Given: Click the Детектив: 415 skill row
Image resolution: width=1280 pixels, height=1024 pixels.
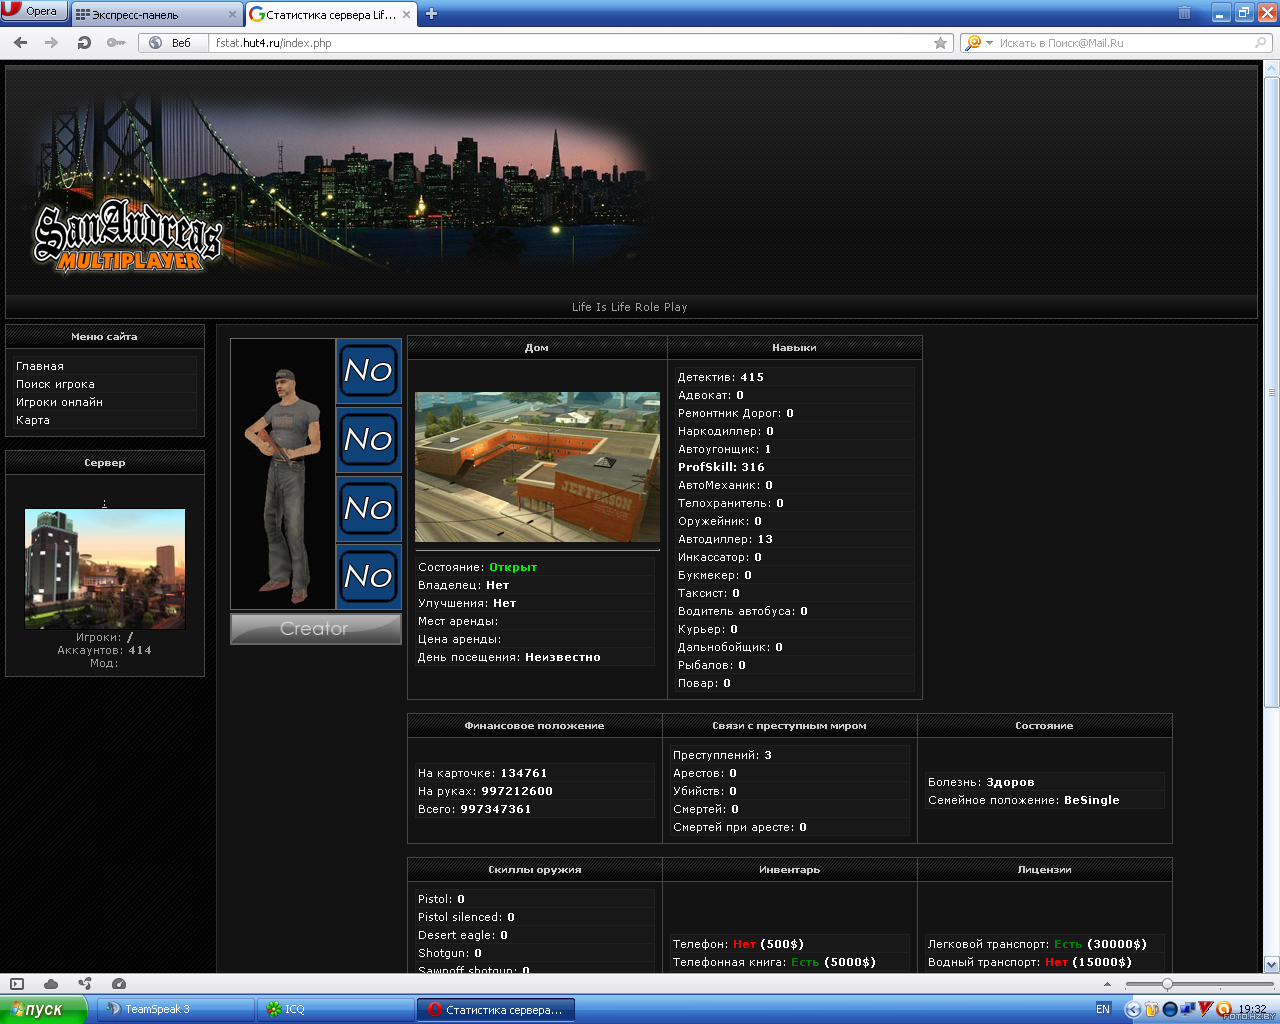Looking at the screenshot, I should [x=794, y=377].
